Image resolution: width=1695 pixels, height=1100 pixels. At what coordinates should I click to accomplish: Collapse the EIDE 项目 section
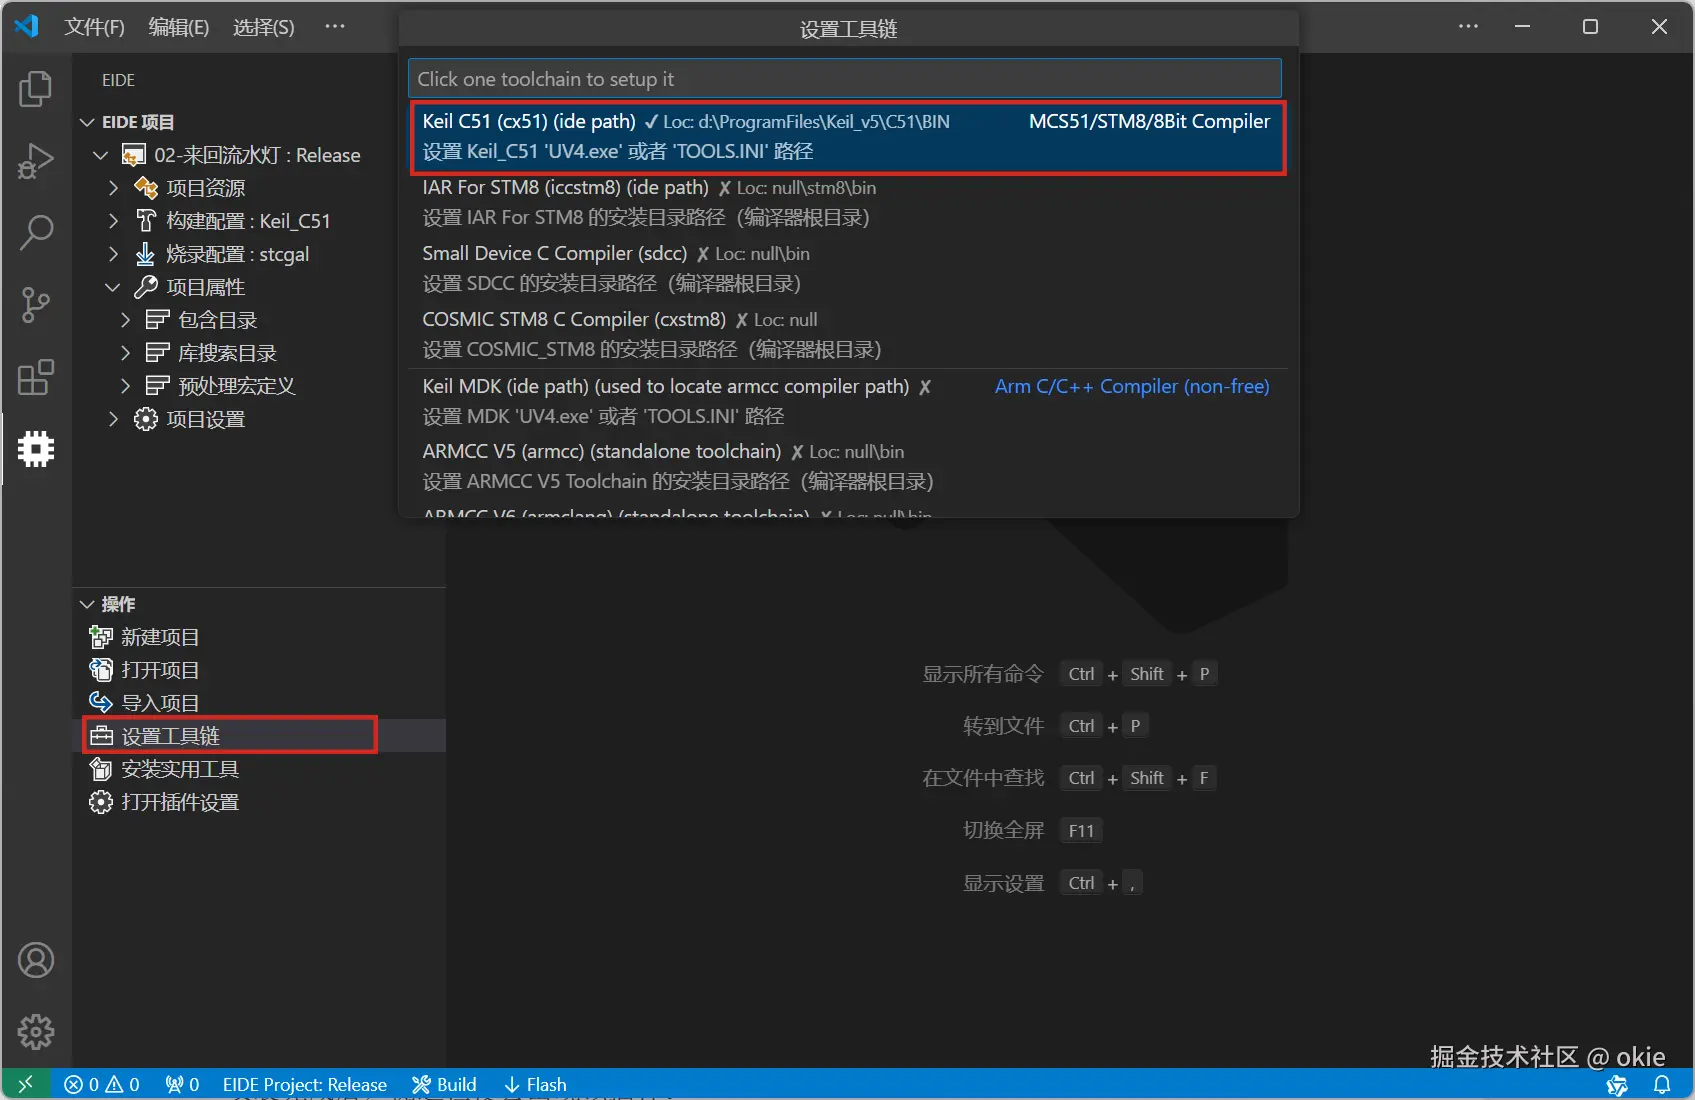pyautogui.click(x=87, y=122)
